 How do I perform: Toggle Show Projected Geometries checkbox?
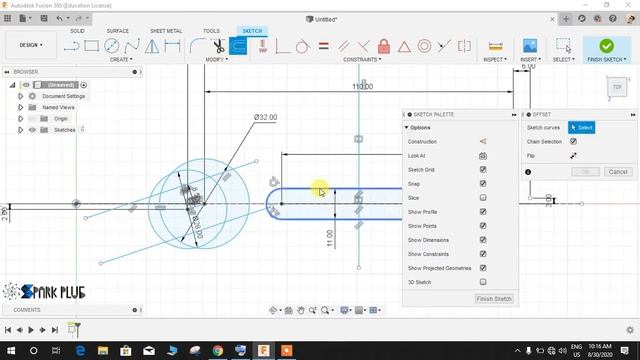coord(483,268)
